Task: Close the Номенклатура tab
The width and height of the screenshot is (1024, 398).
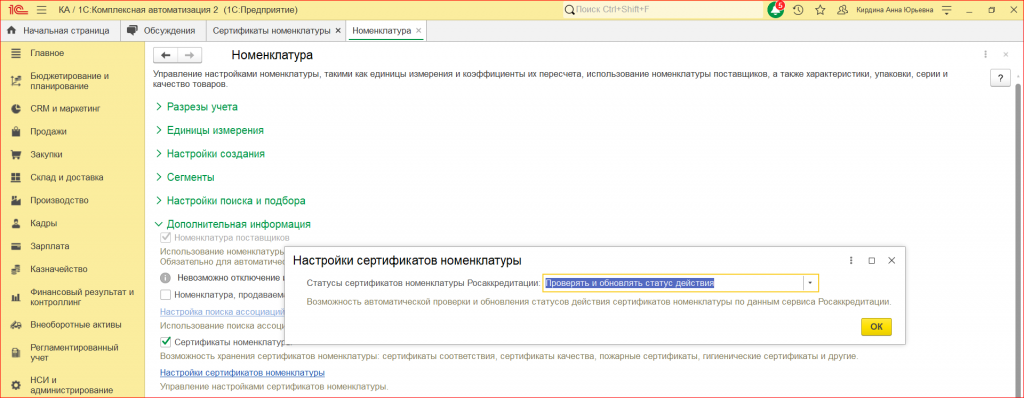Action: (x=419, y=31)
